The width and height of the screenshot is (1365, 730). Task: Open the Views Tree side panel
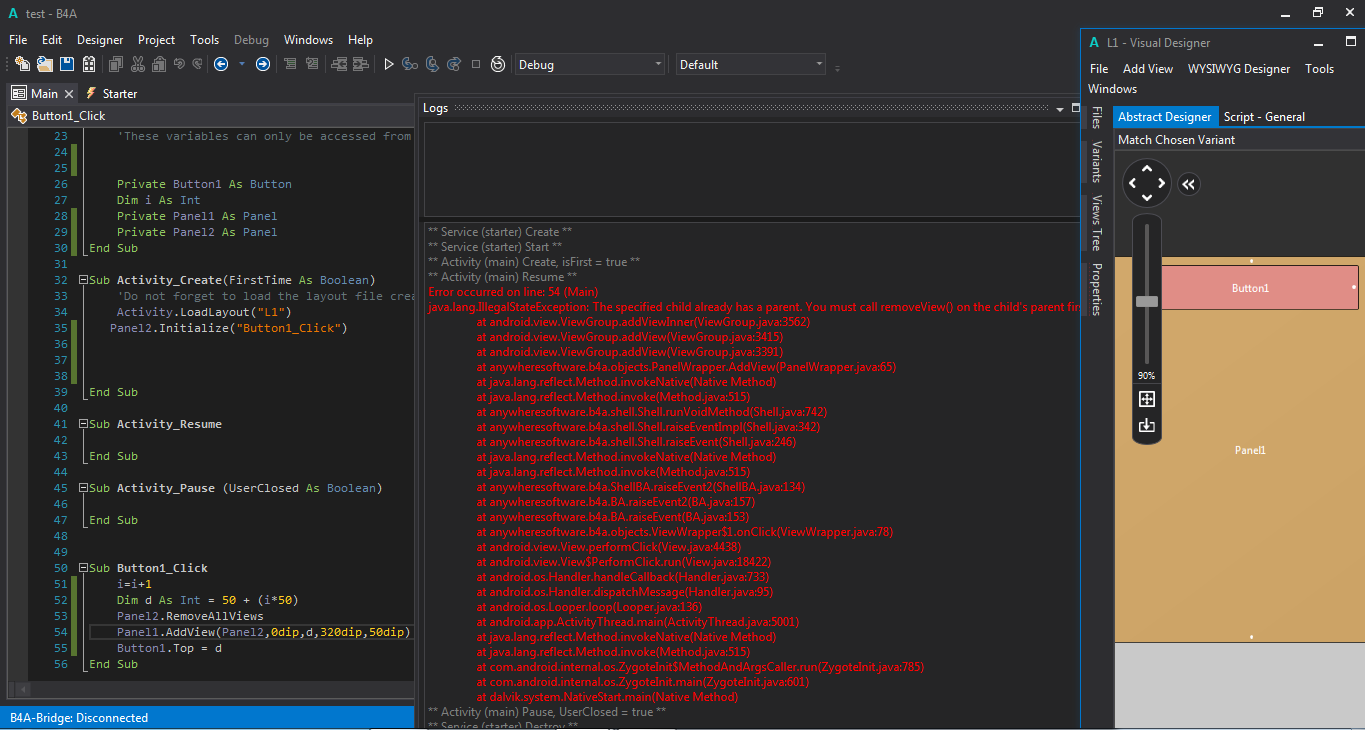1097,222
